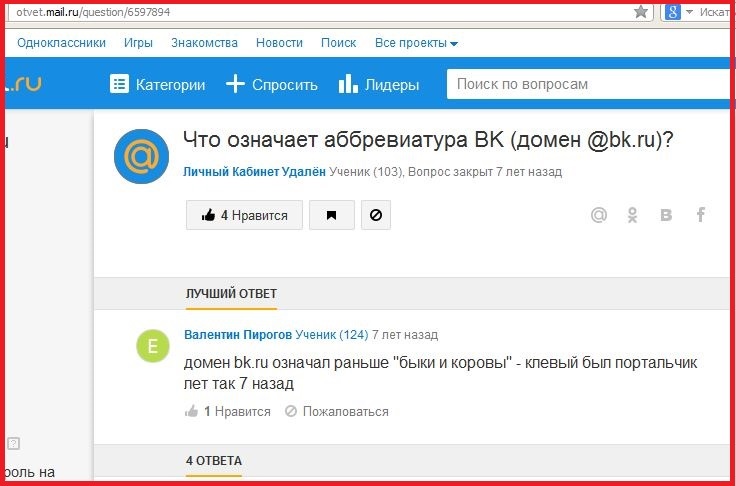Share via VKontakte B icon

[x=666, y=215]
